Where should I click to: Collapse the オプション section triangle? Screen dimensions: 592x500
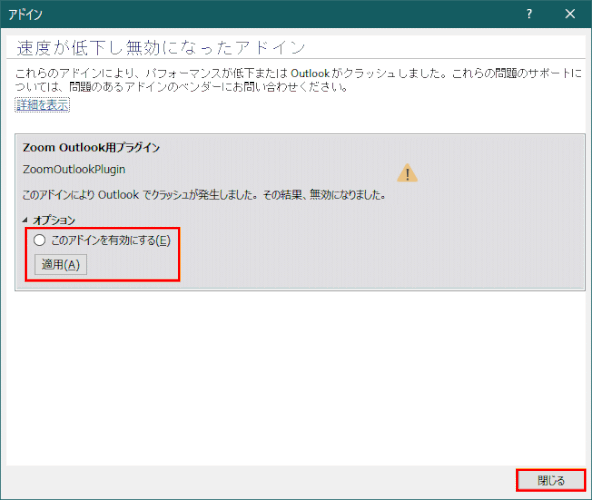pos(25,220)
